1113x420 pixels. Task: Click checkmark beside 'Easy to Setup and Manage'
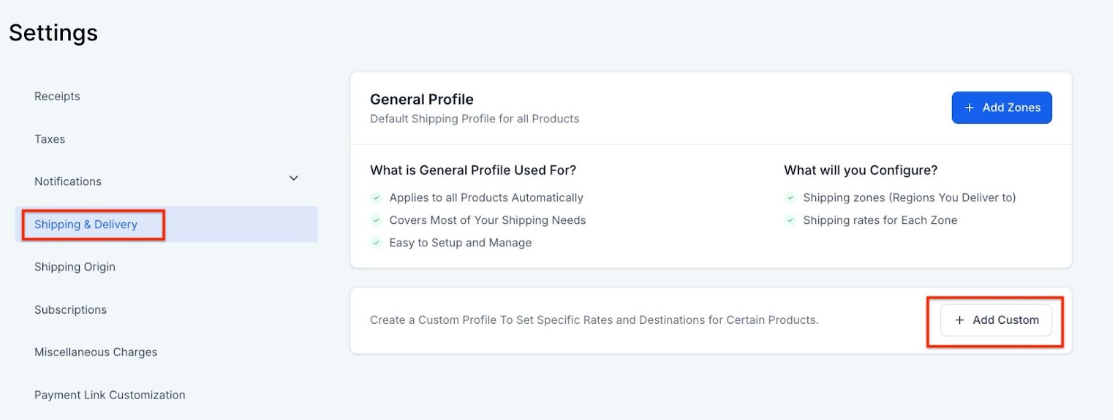tap(376, 243)
